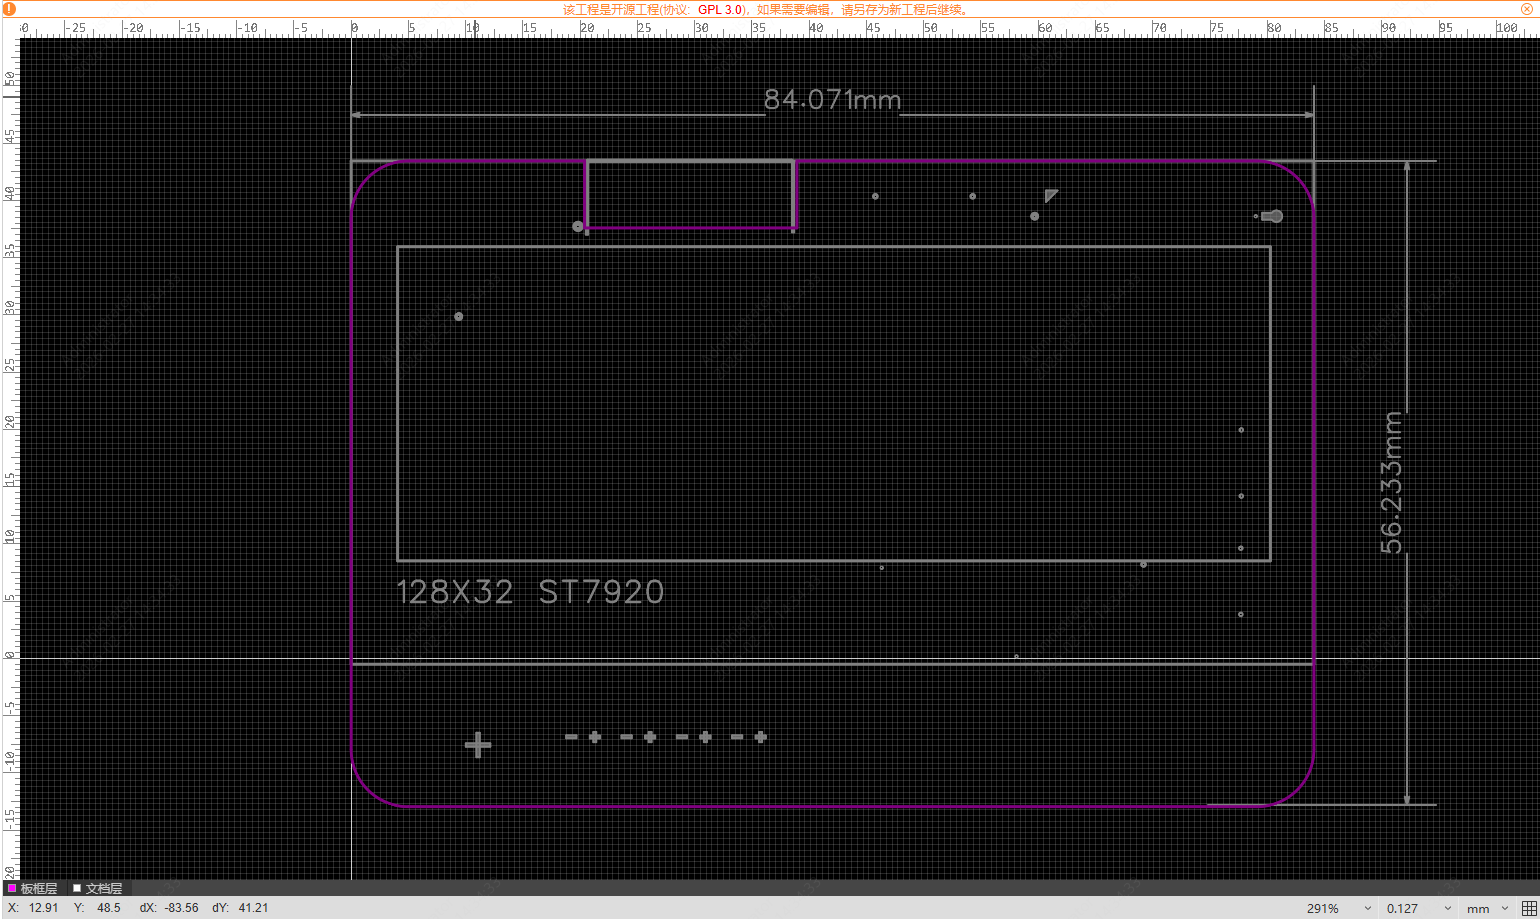Select the 56.233mm height dimension label

[1391, 482]
